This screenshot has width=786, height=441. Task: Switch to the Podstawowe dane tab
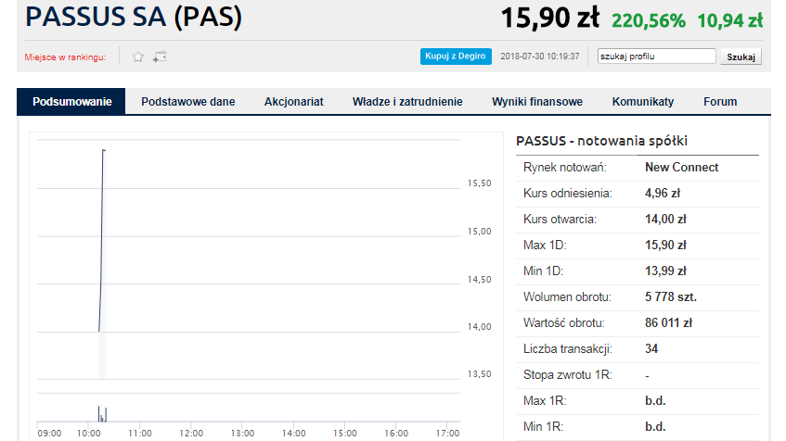[x=188, y=102]
